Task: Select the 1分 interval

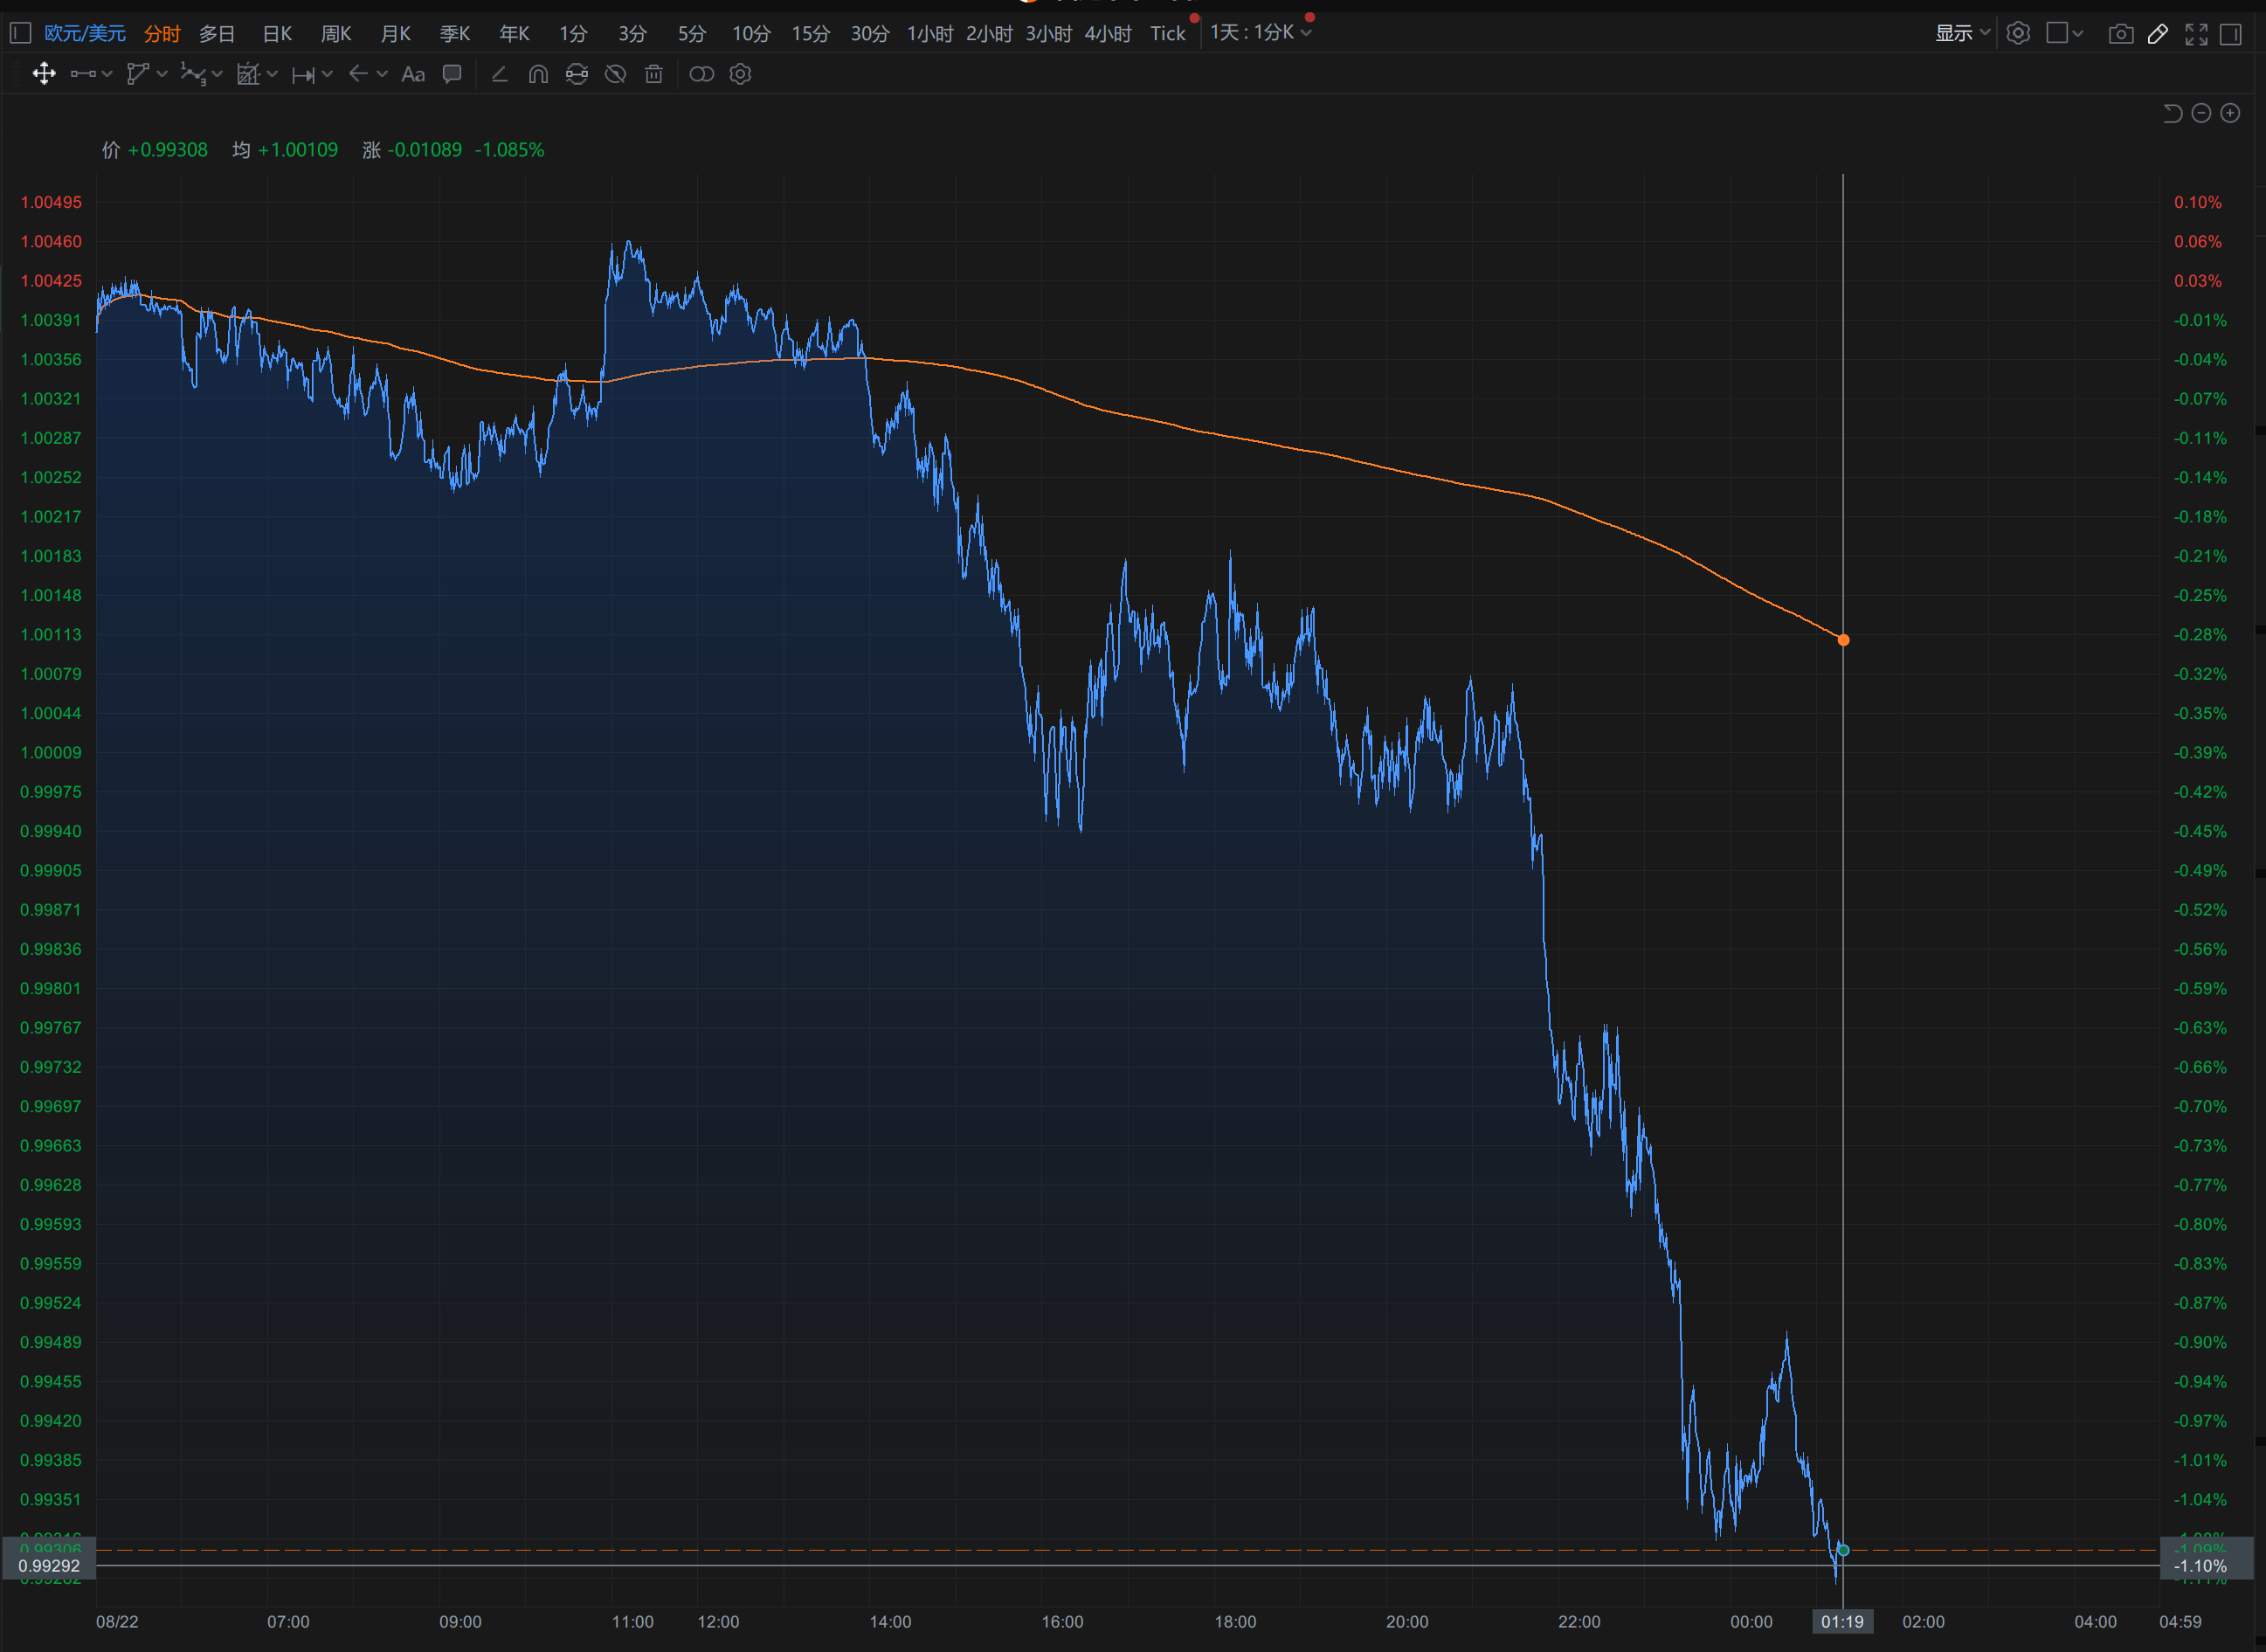Action: pyautogui.click(x=573, y=34)
